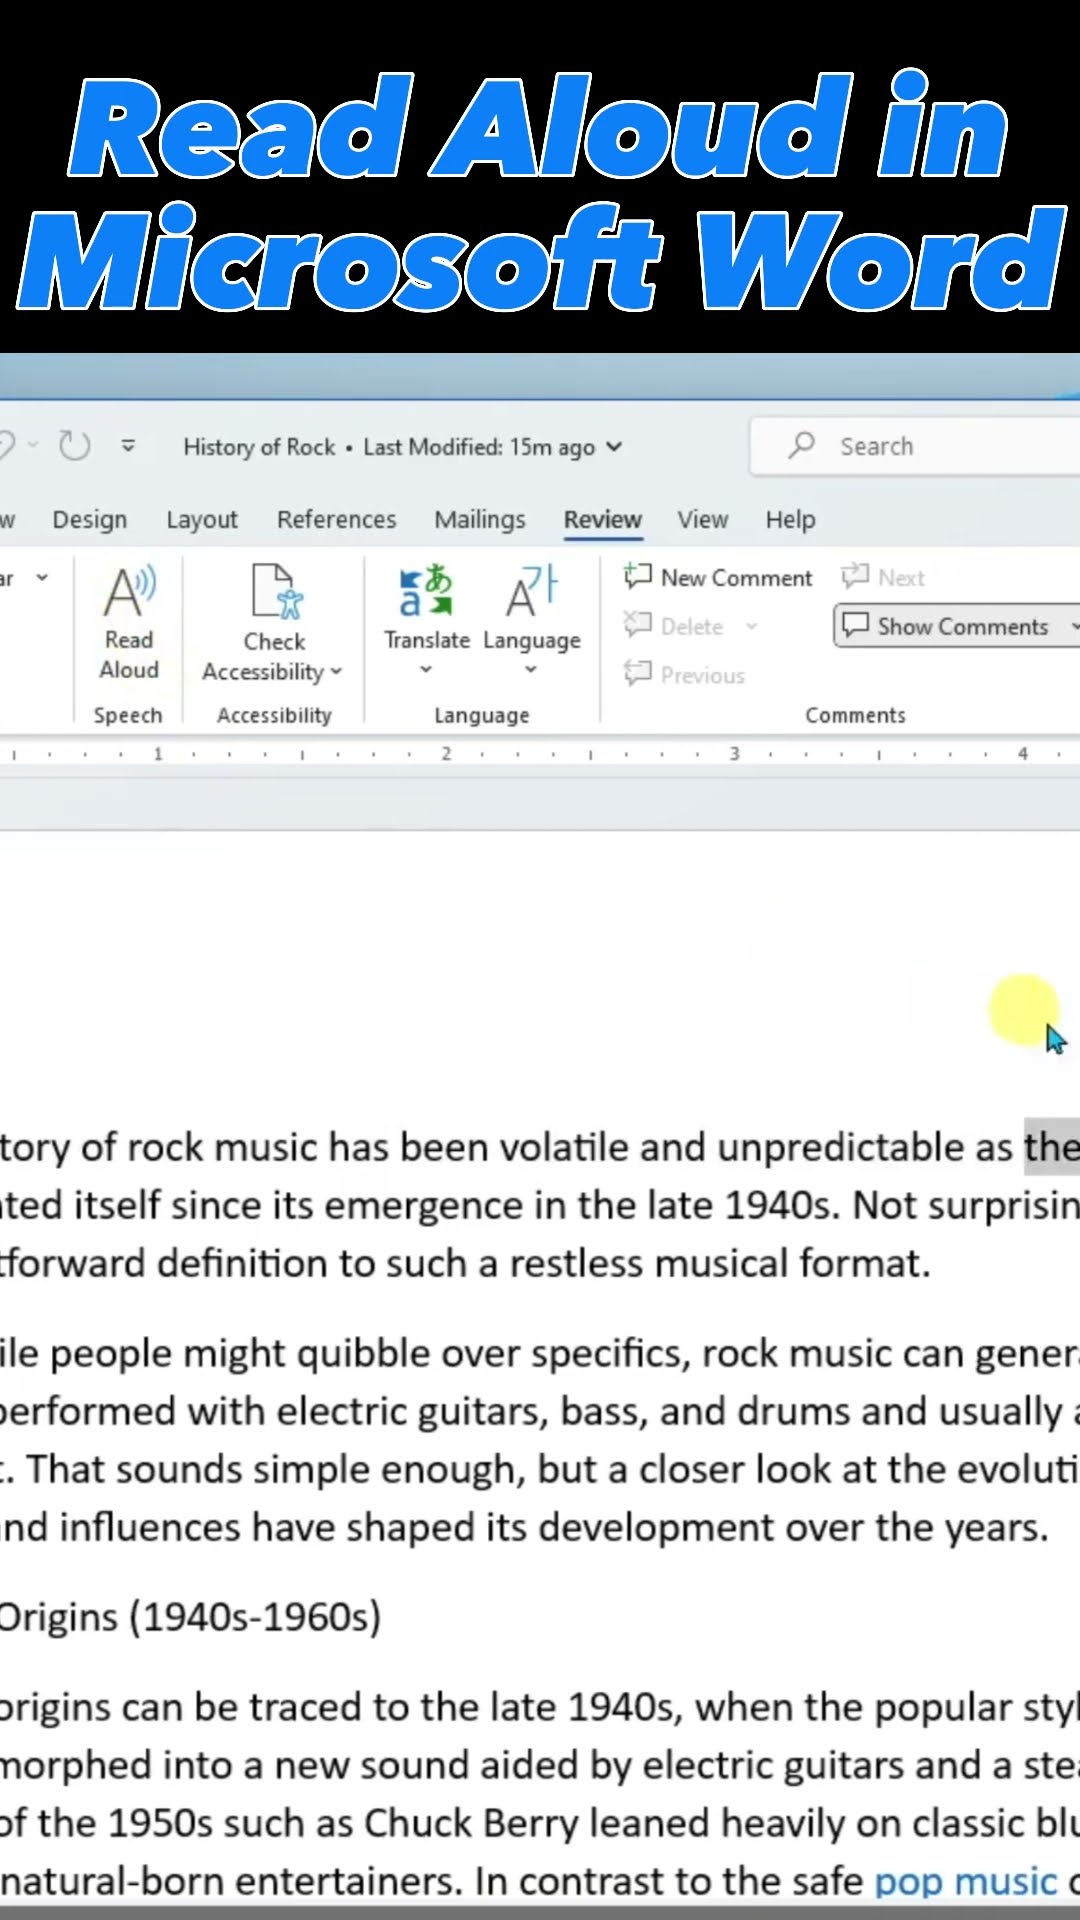The height and width of the screenshot is (1920, 1080).
Task: Click the Comments group label
Action: pos(856,715)
